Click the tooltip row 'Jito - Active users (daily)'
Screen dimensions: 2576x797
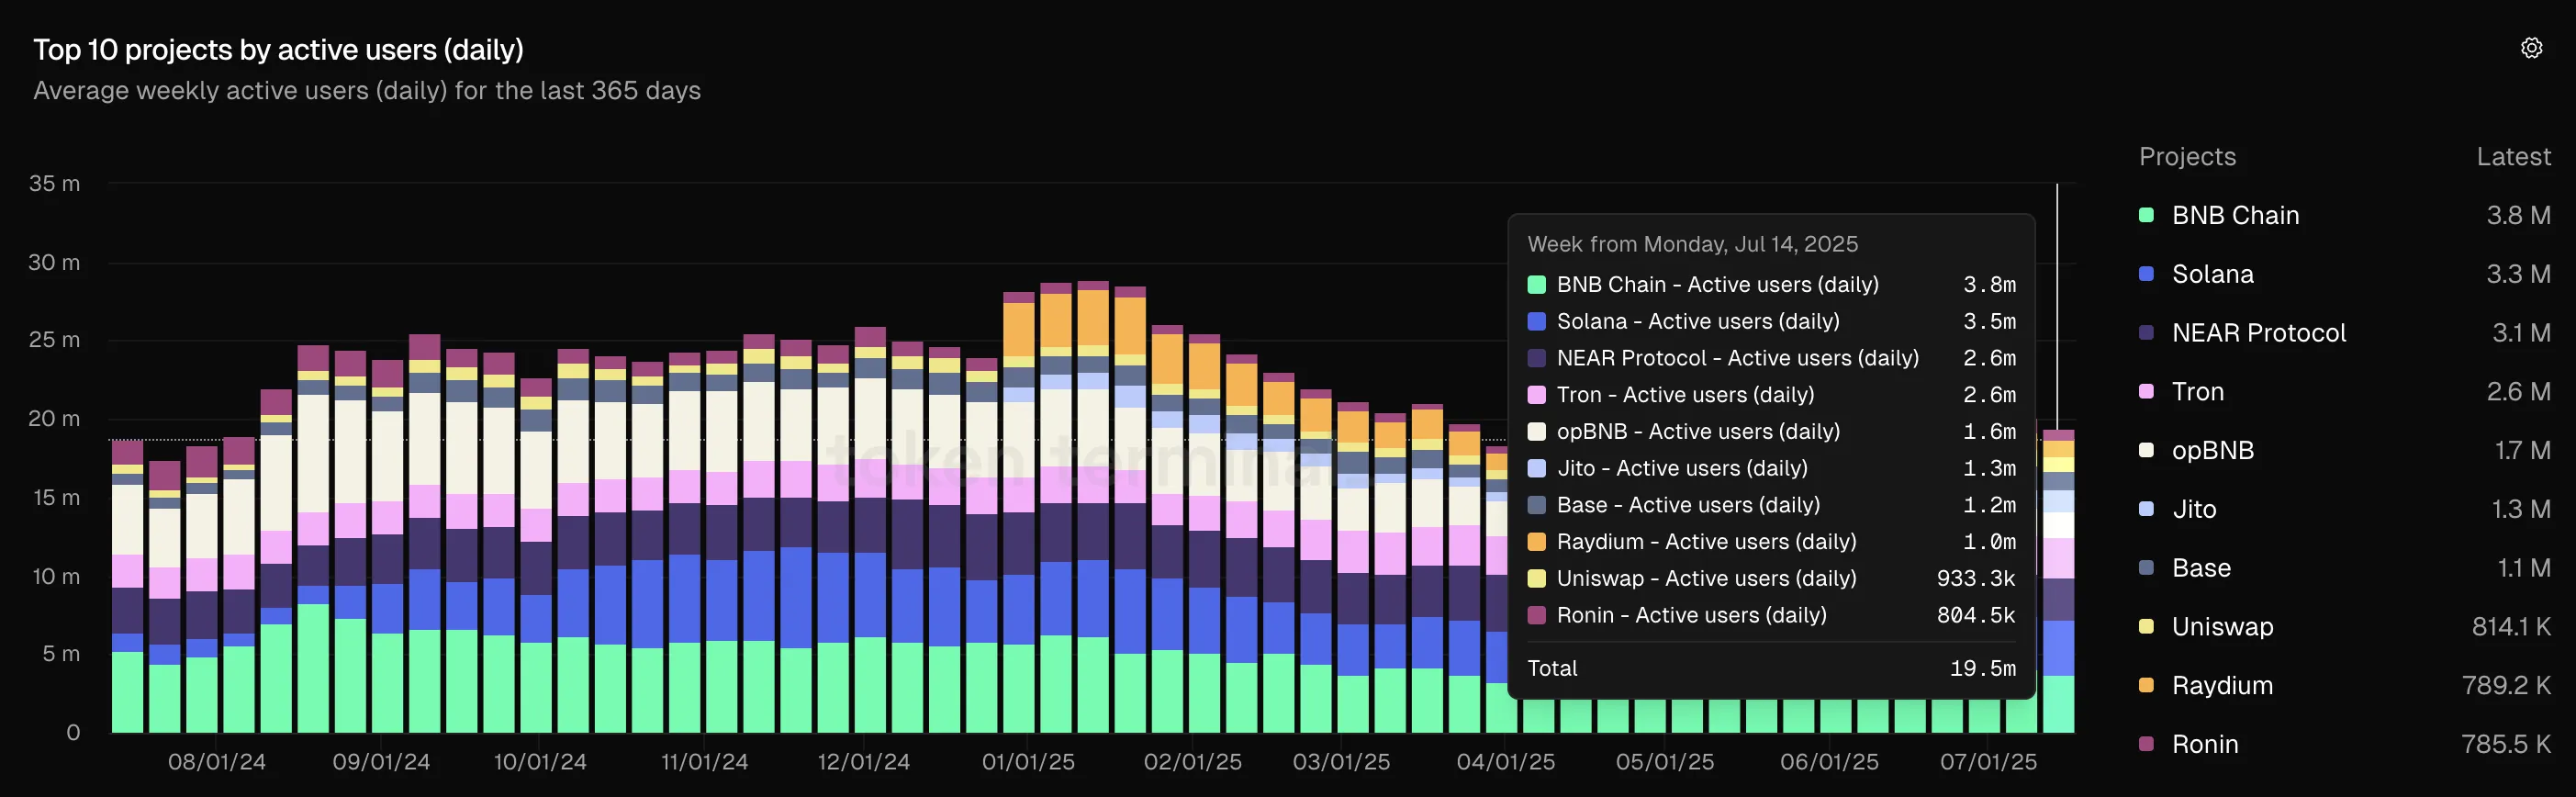click(1771, 468)
